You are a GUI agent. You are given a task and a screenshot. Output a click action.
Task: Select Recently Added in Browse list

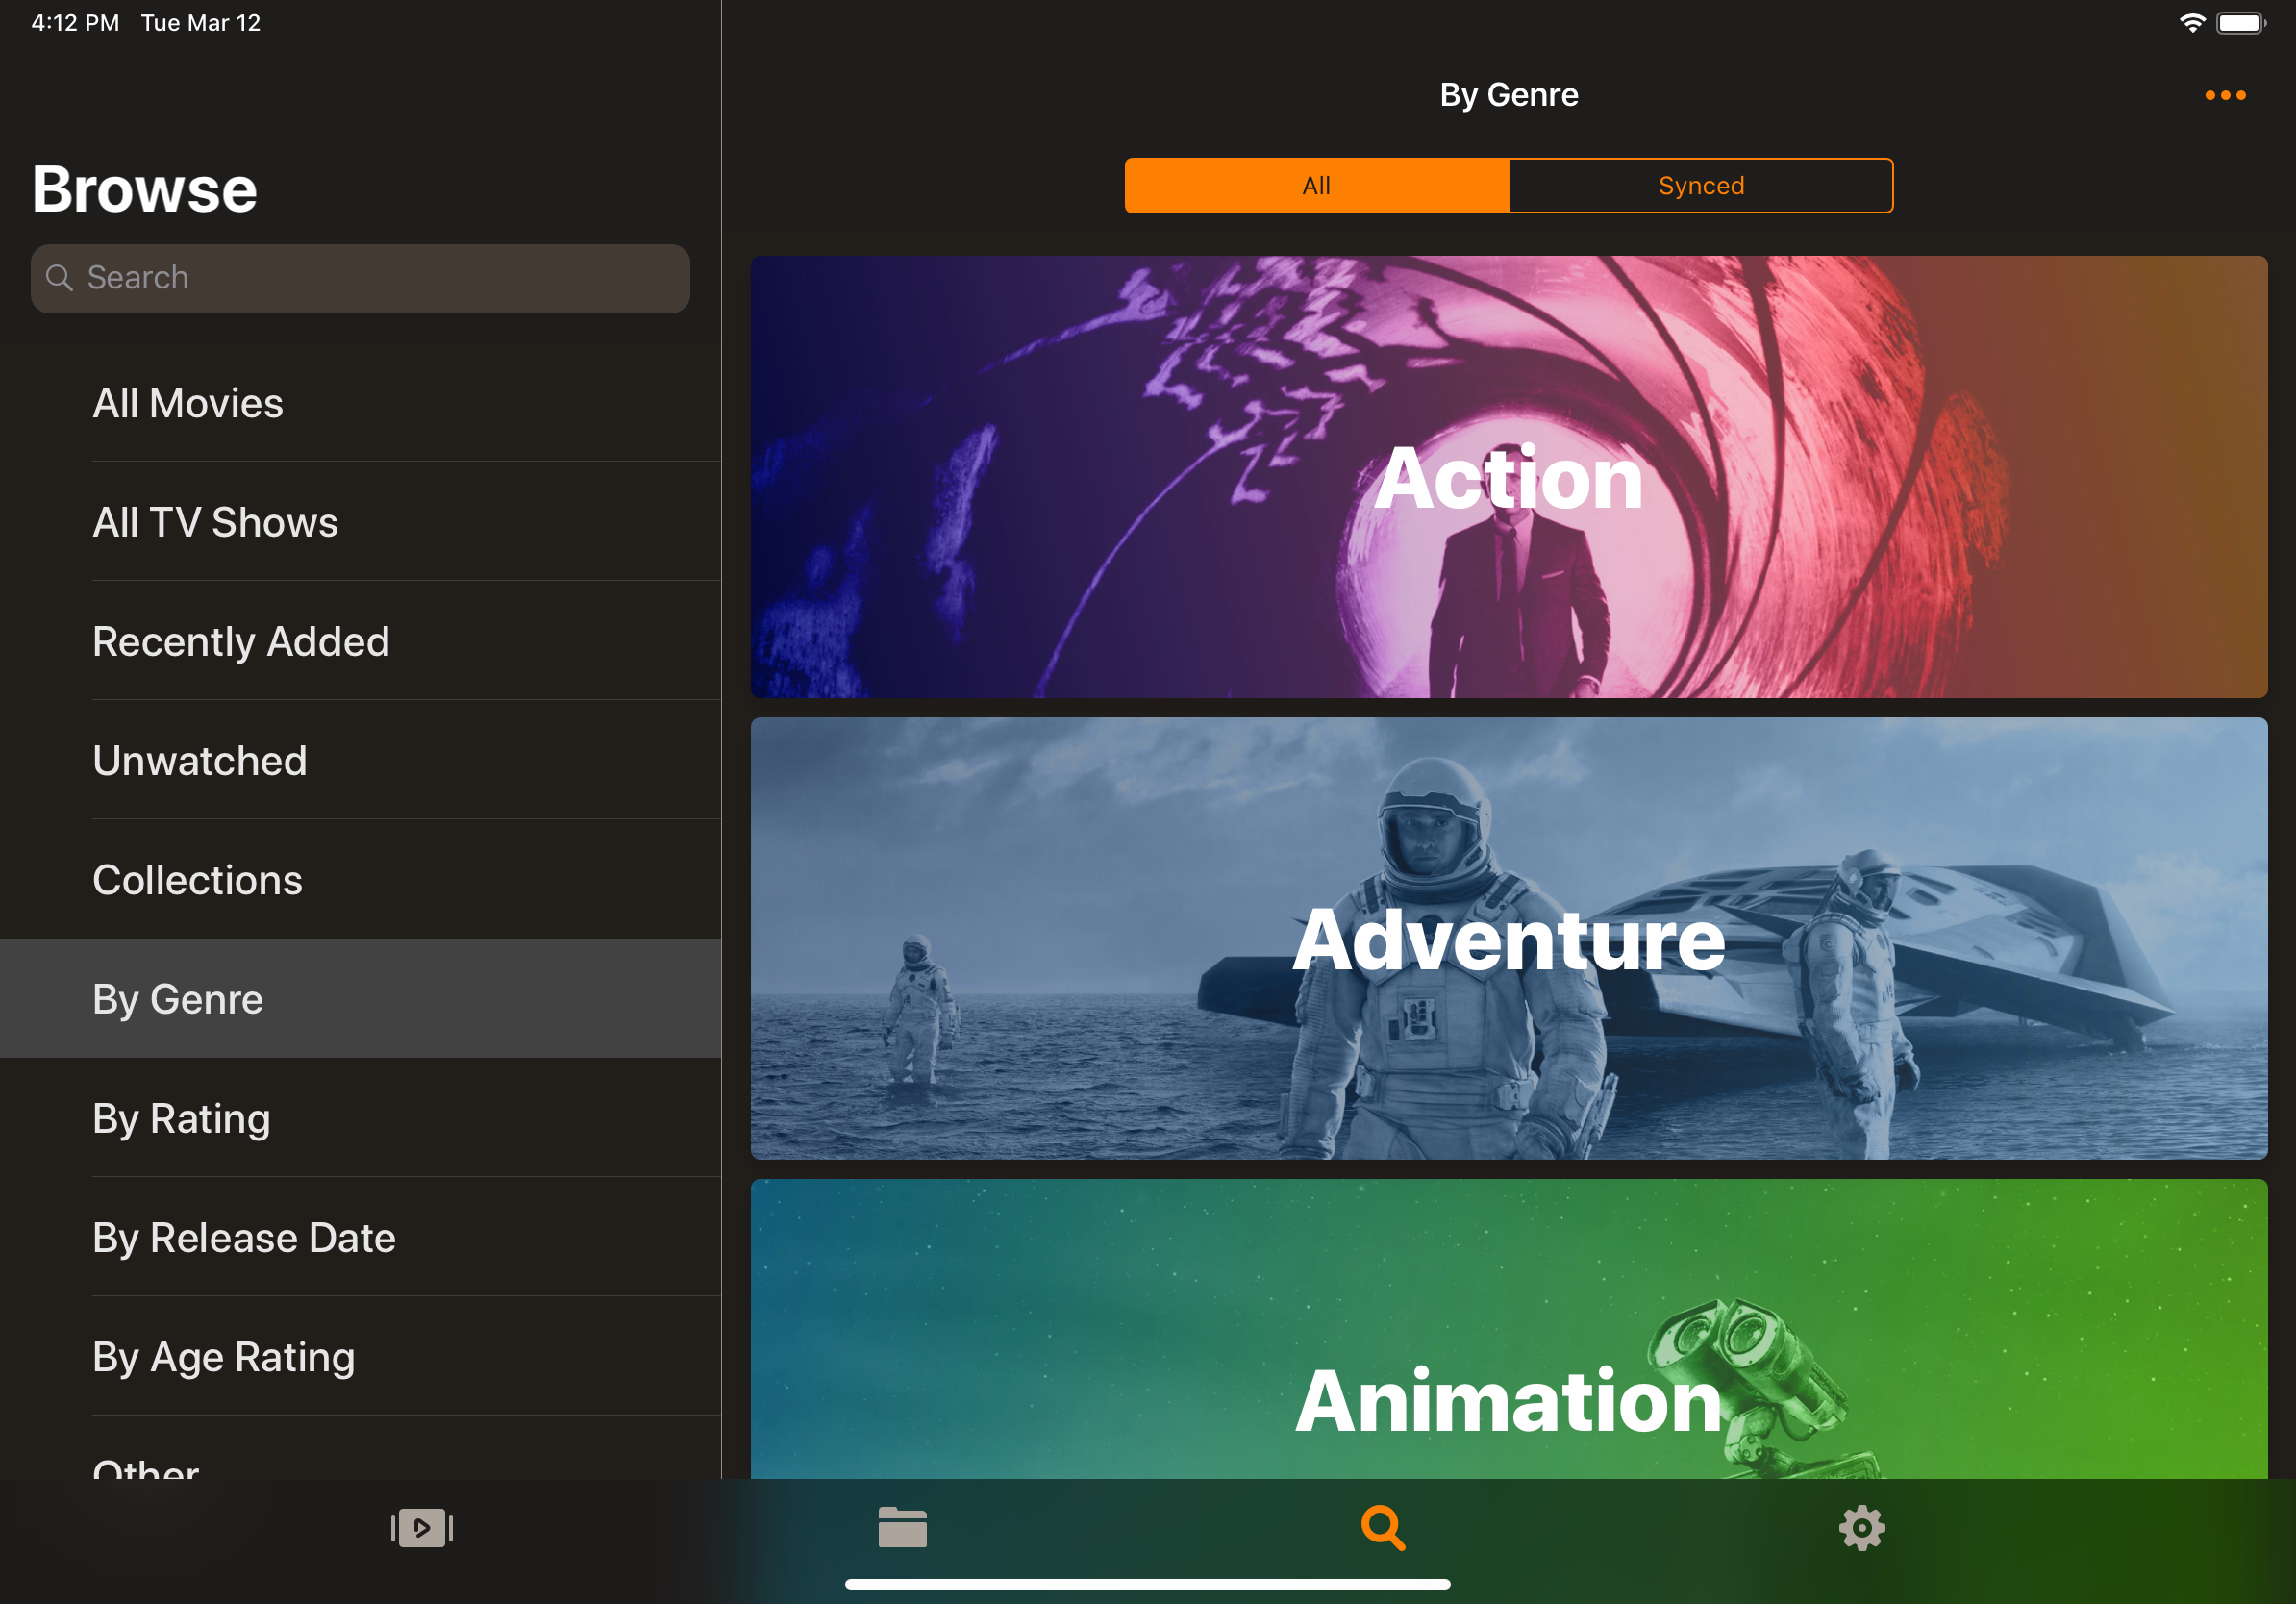click(241, 641)
